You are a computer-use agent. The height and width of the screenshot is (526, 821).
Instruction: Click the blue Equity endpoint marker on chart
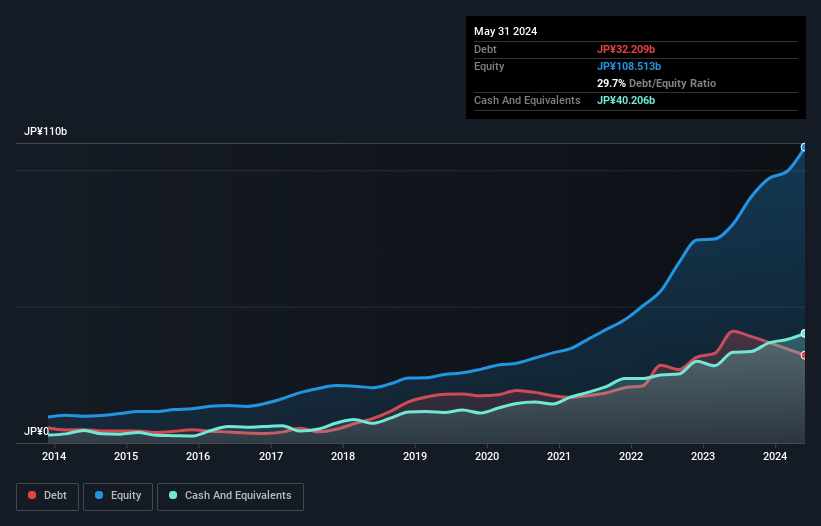click(804, 147)
